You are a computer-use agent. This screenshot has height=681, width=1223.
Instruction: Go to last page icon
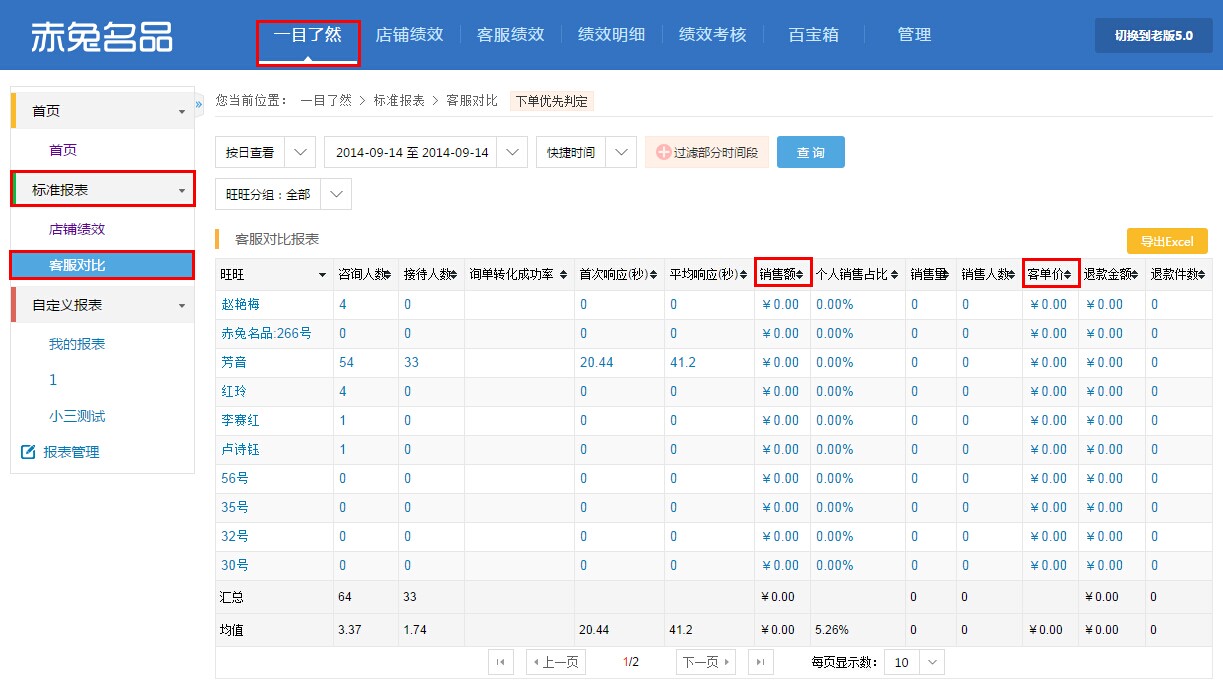point(761,662)
